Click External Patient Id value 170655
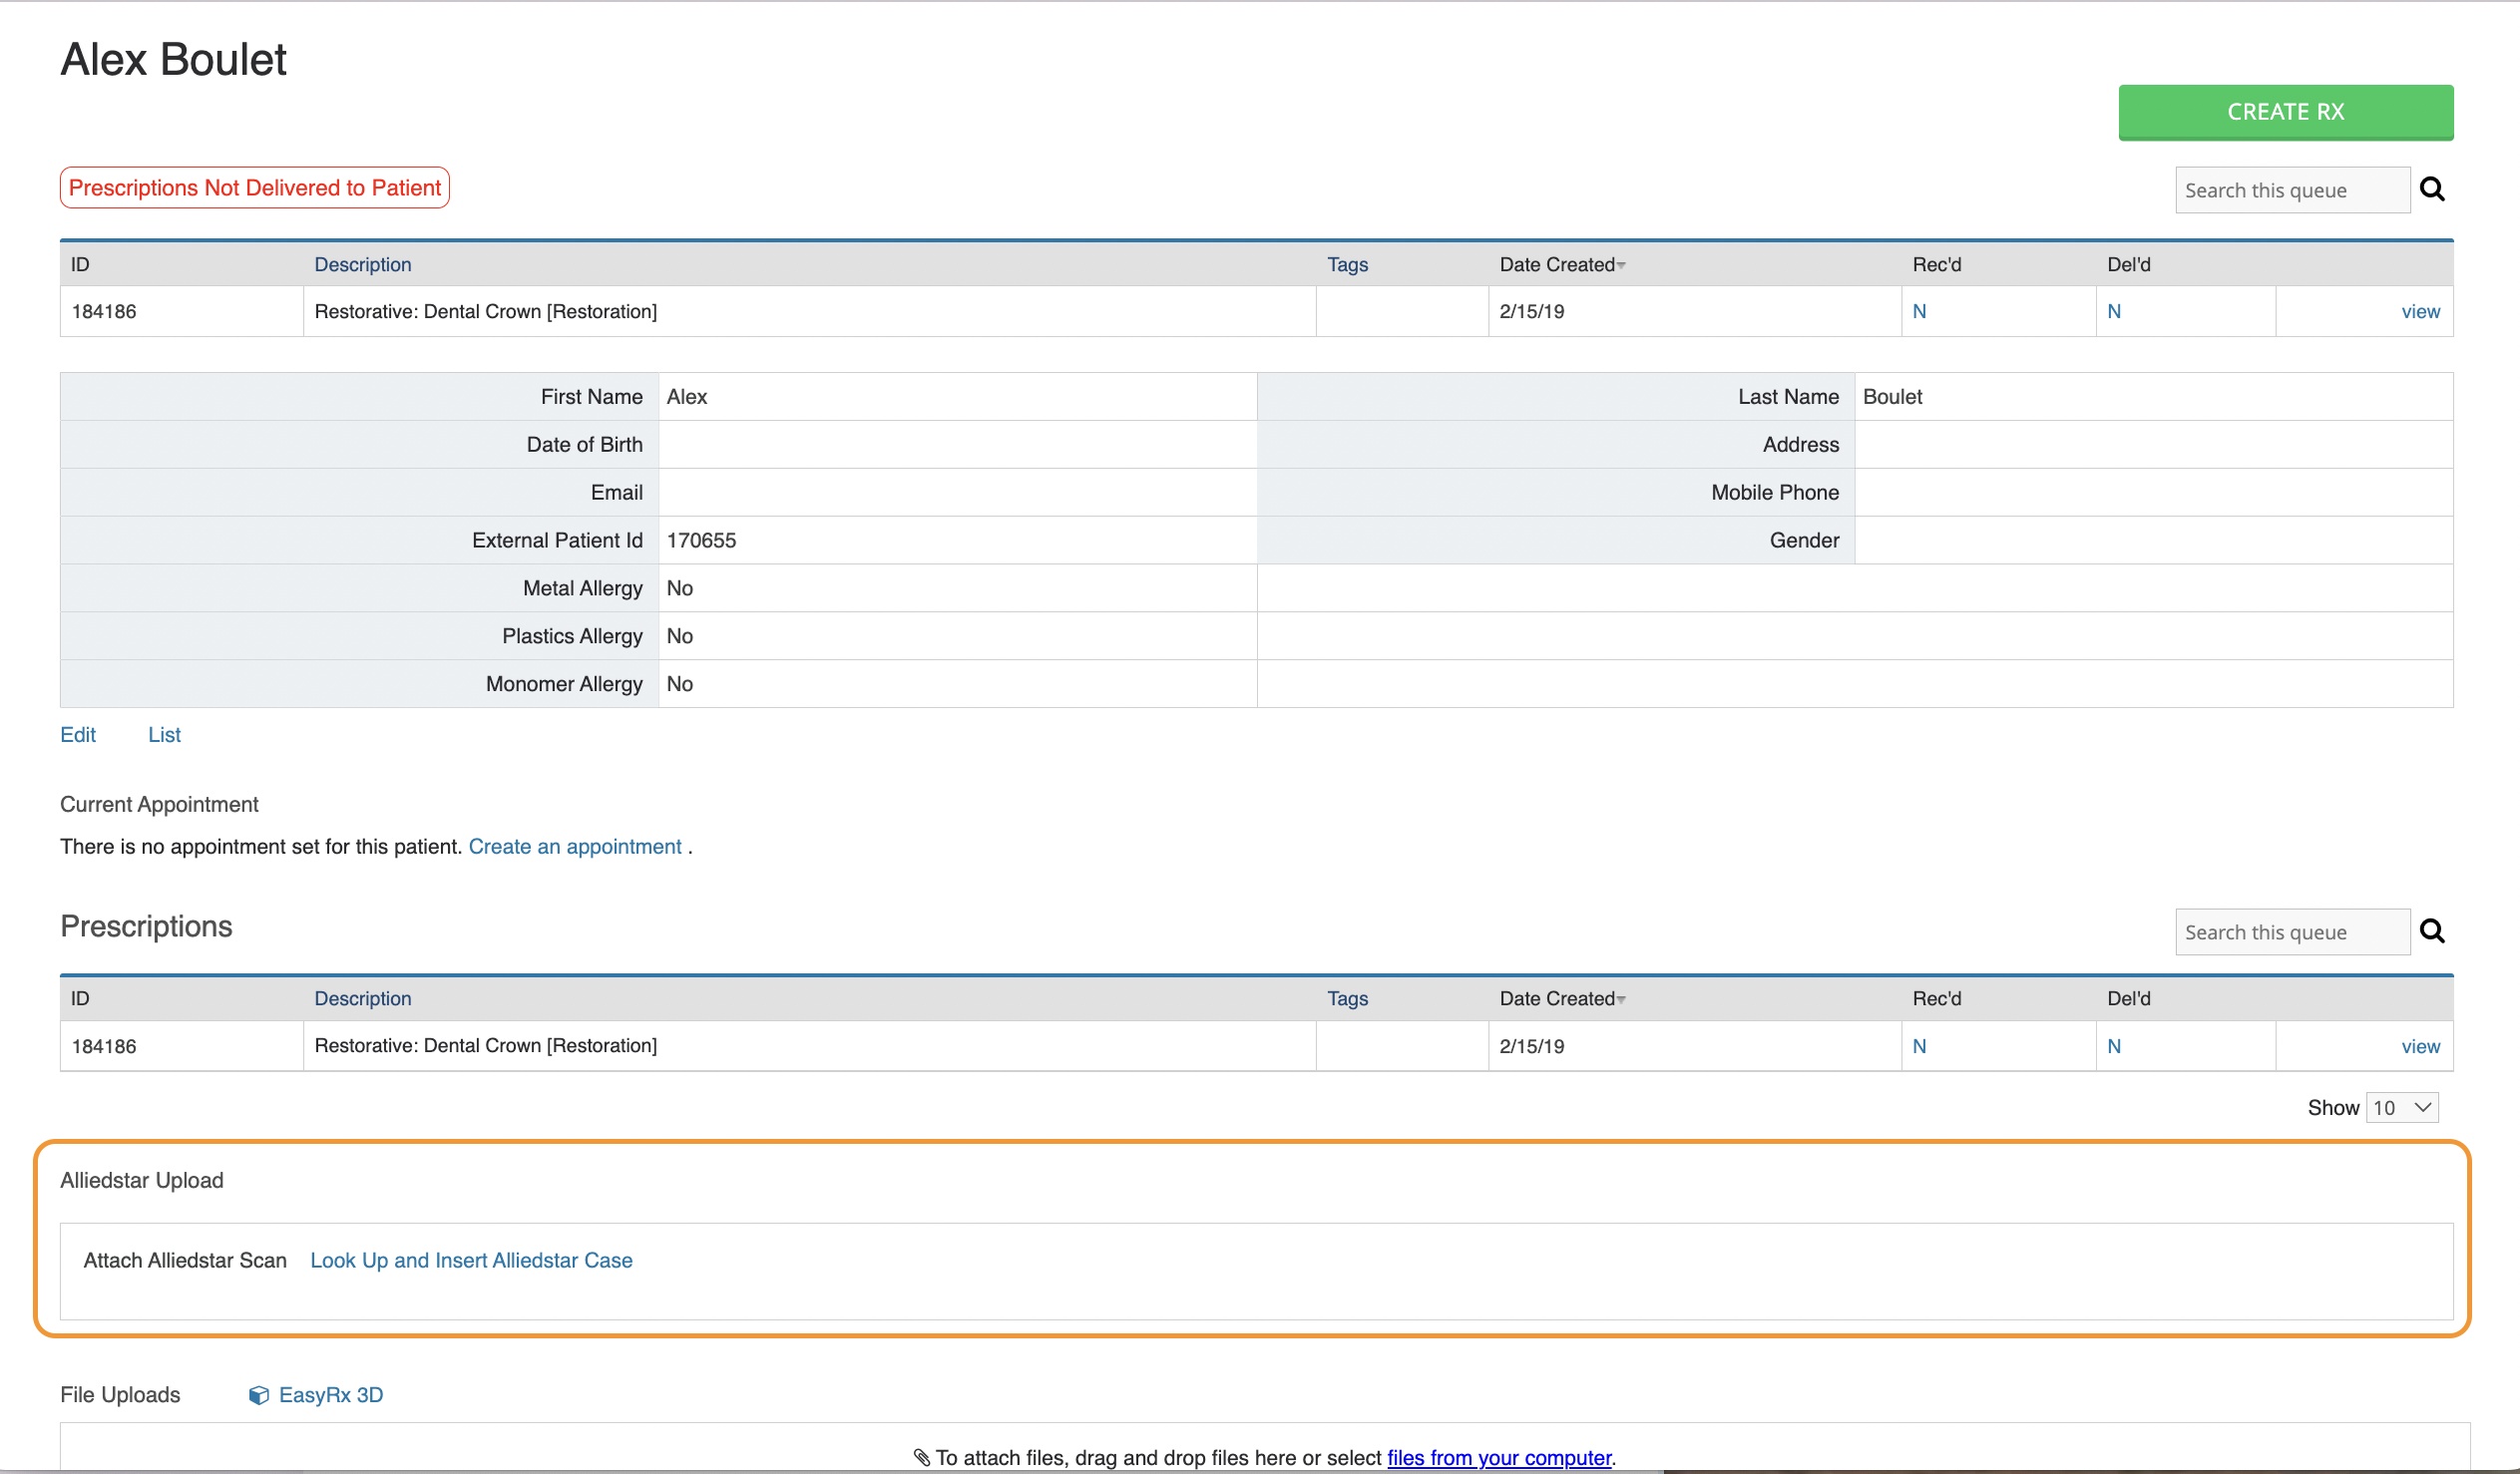 [x=701, y=540]
